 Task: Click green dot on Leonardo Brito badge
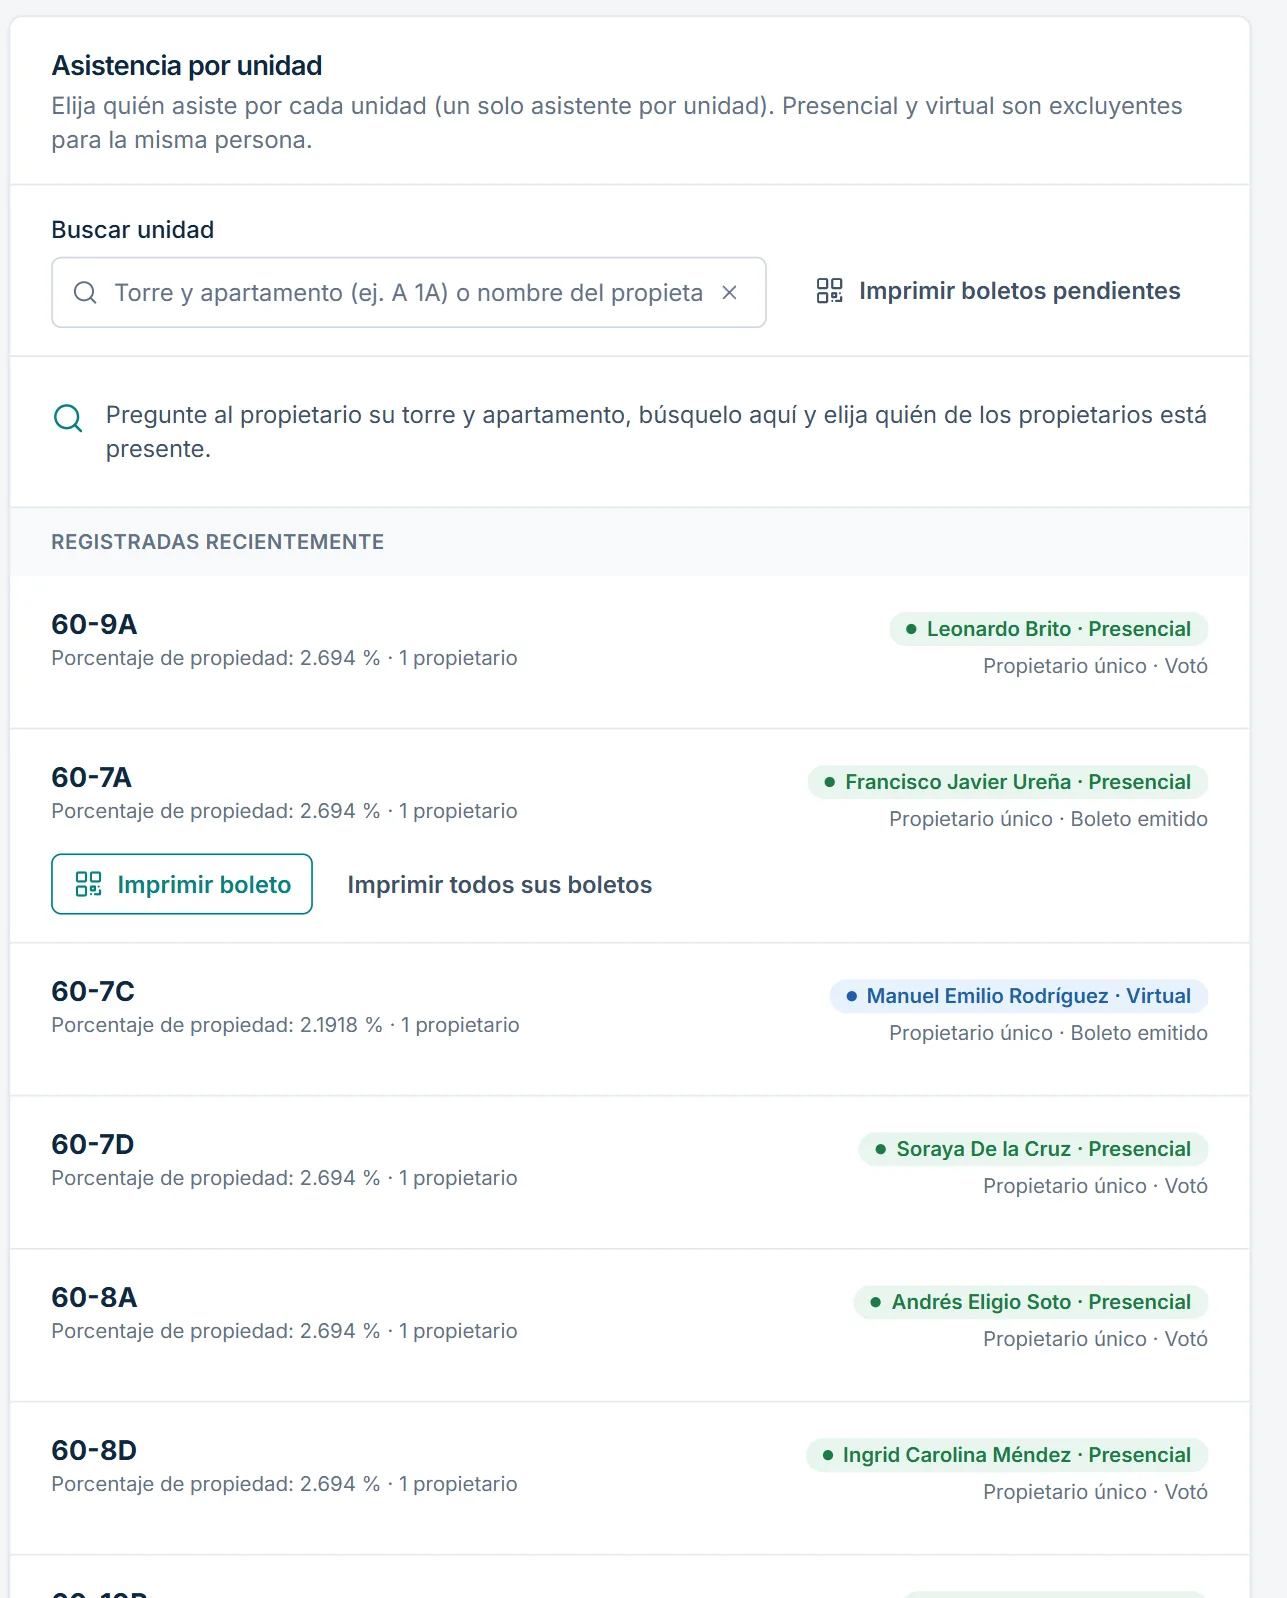pos(911,629)
